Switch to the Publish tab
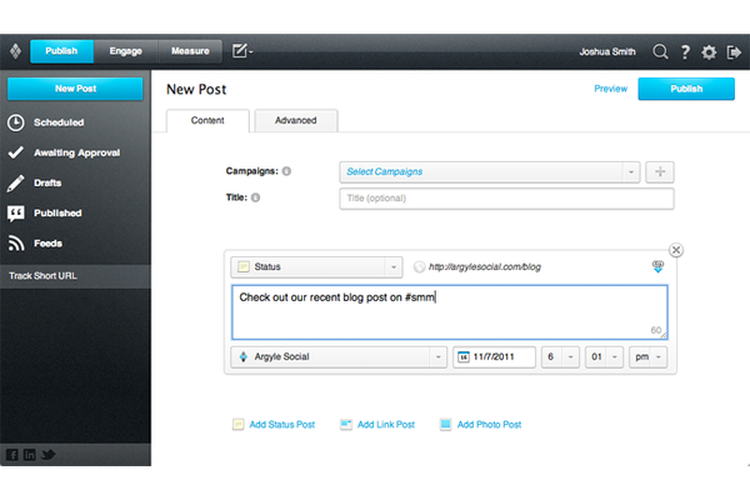750x500 pixels. pos(62,51)
